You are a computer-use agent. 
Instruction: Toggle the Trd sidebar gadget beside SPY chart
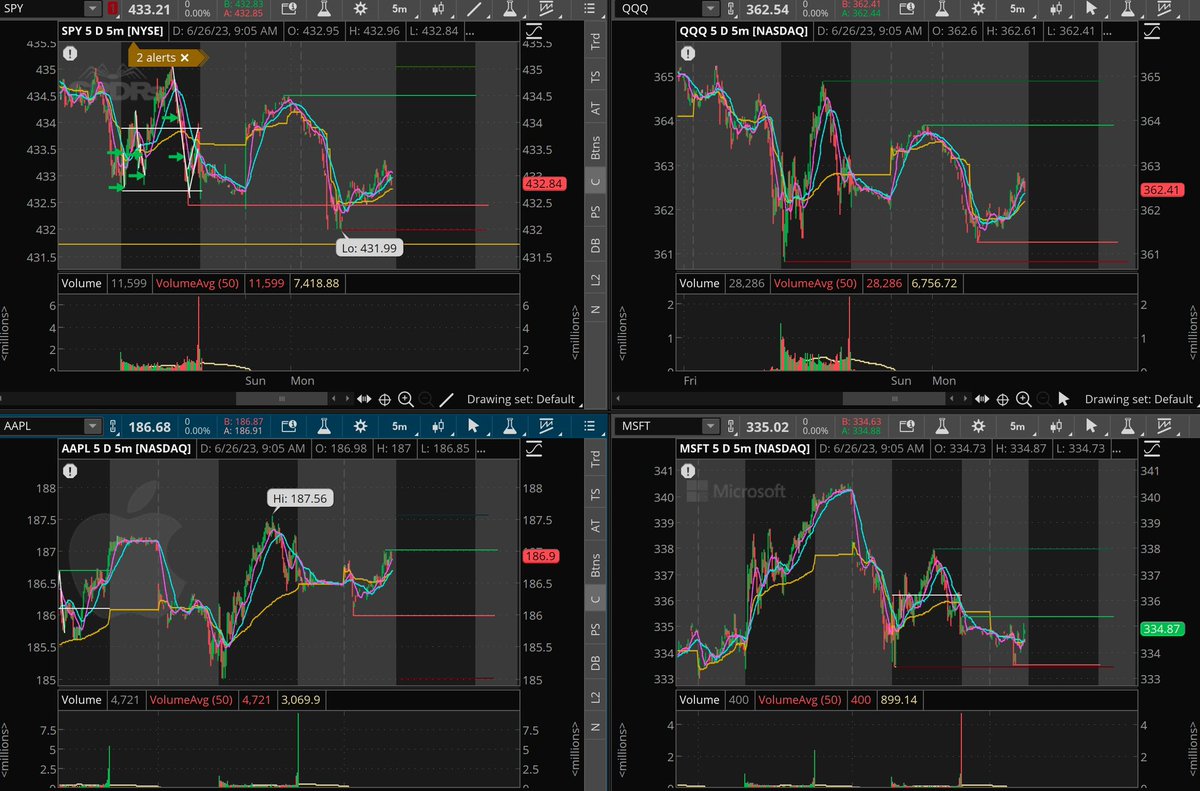(596, 41)
